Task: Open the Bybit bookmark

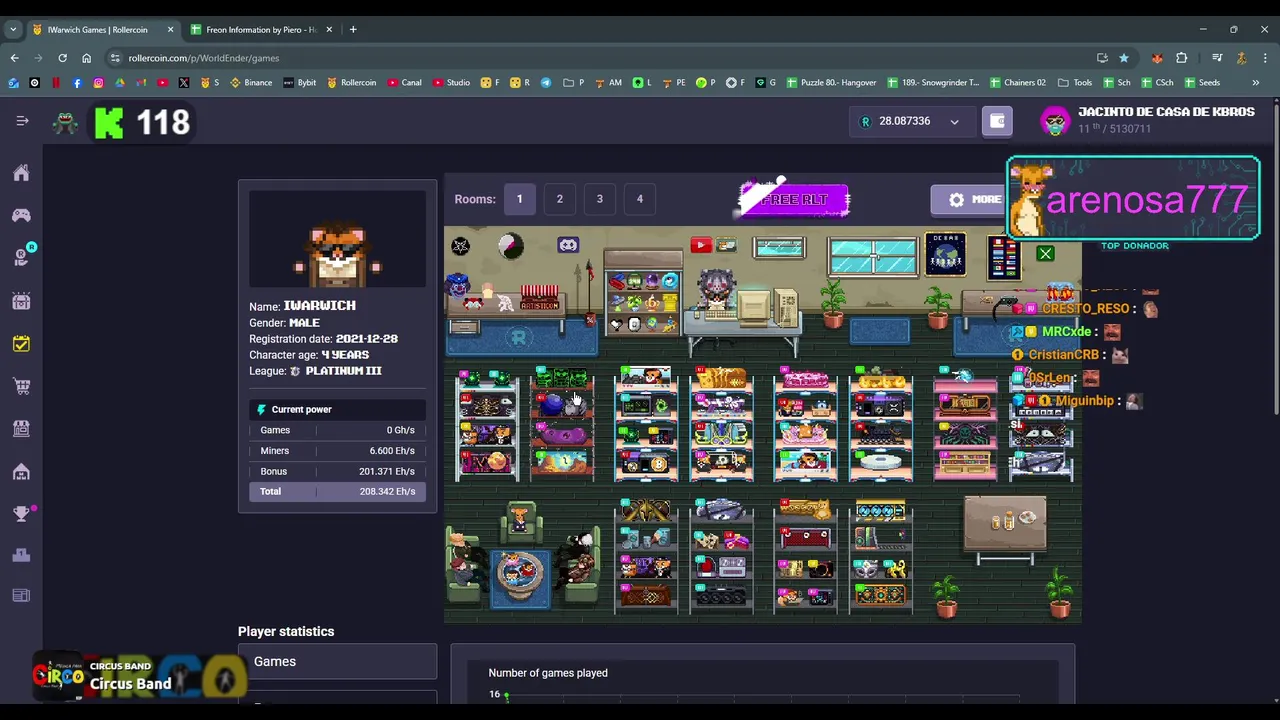Action: pos(299,82)
